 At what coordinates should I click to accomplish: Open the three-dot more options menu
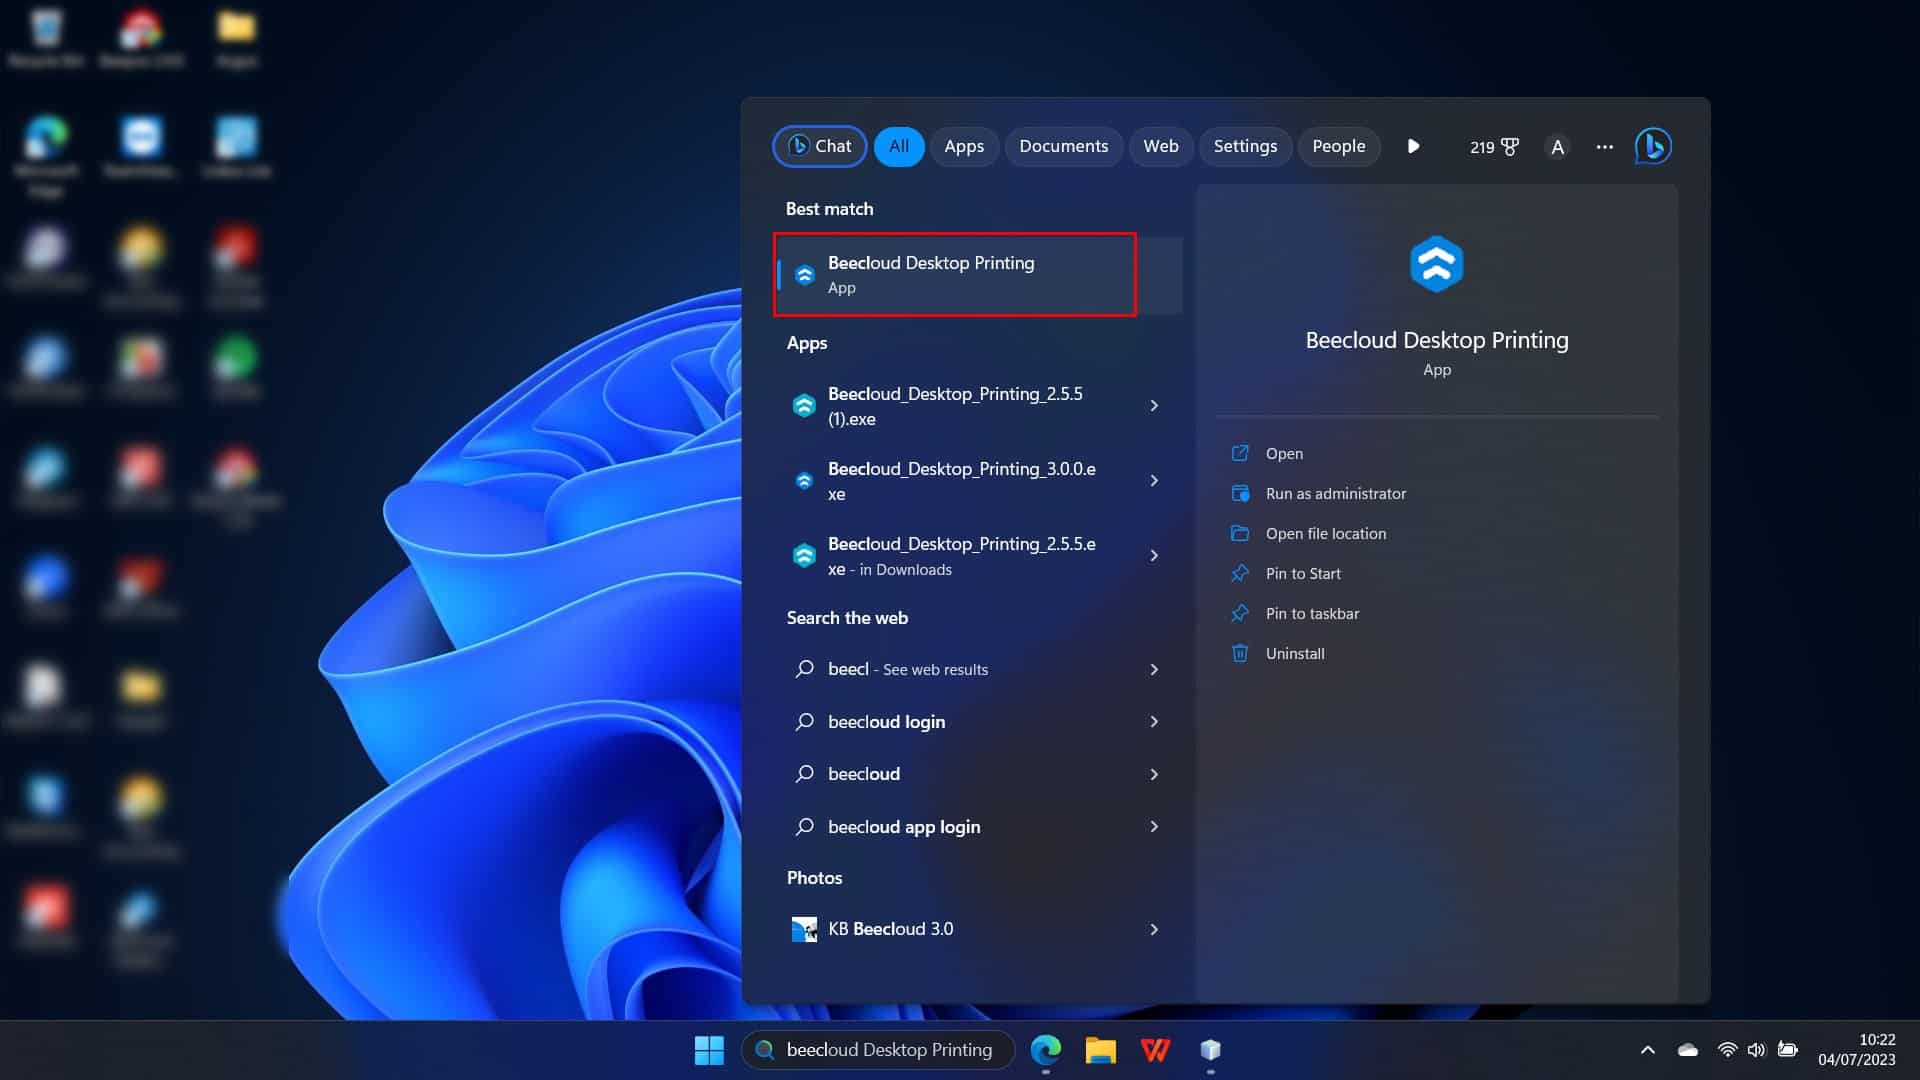[1604, 147]
